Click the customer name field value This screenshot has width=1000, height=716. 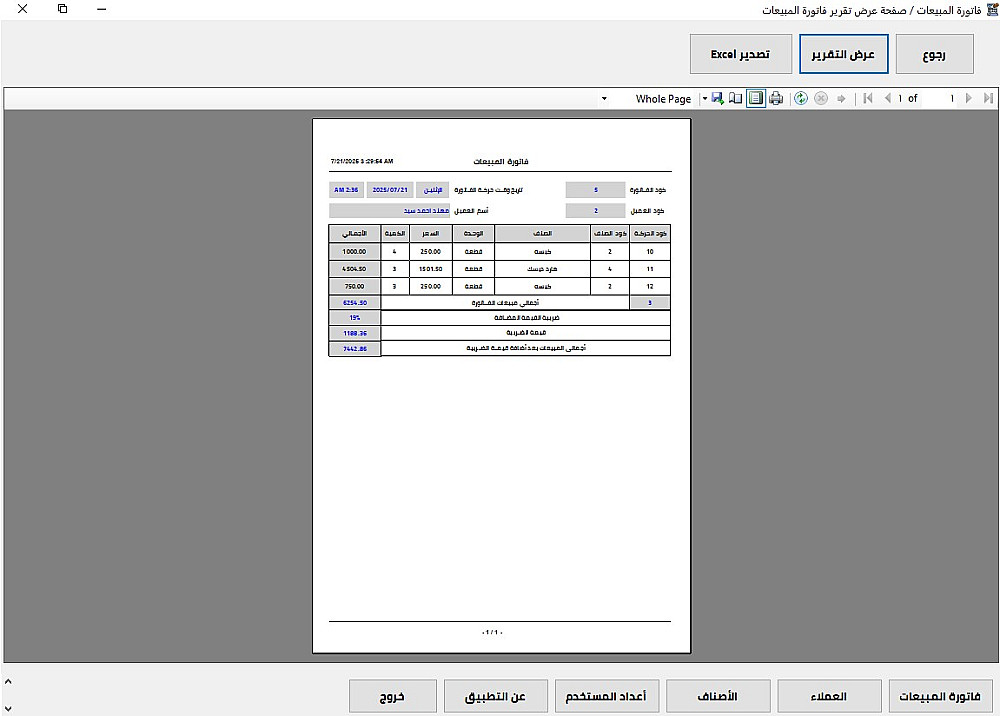390,210
